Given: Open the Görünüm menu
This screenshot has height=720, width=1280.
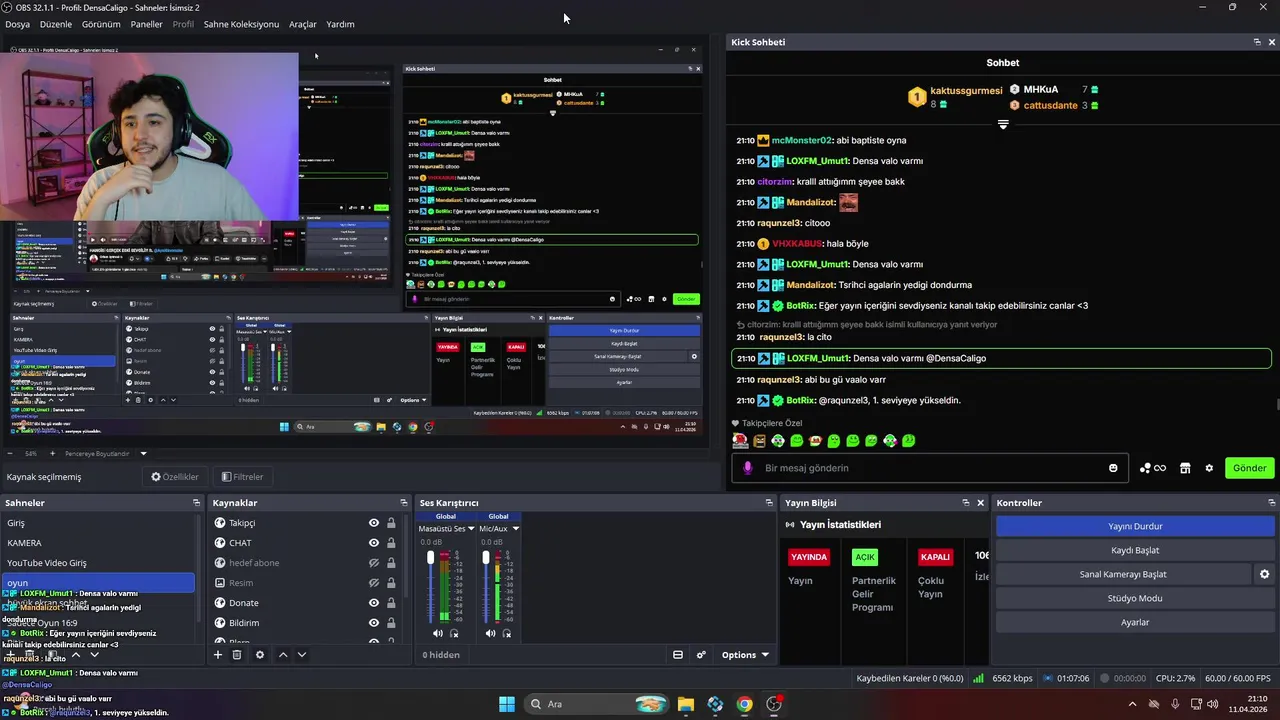Looking at the screenshot, I should [101, 24].
